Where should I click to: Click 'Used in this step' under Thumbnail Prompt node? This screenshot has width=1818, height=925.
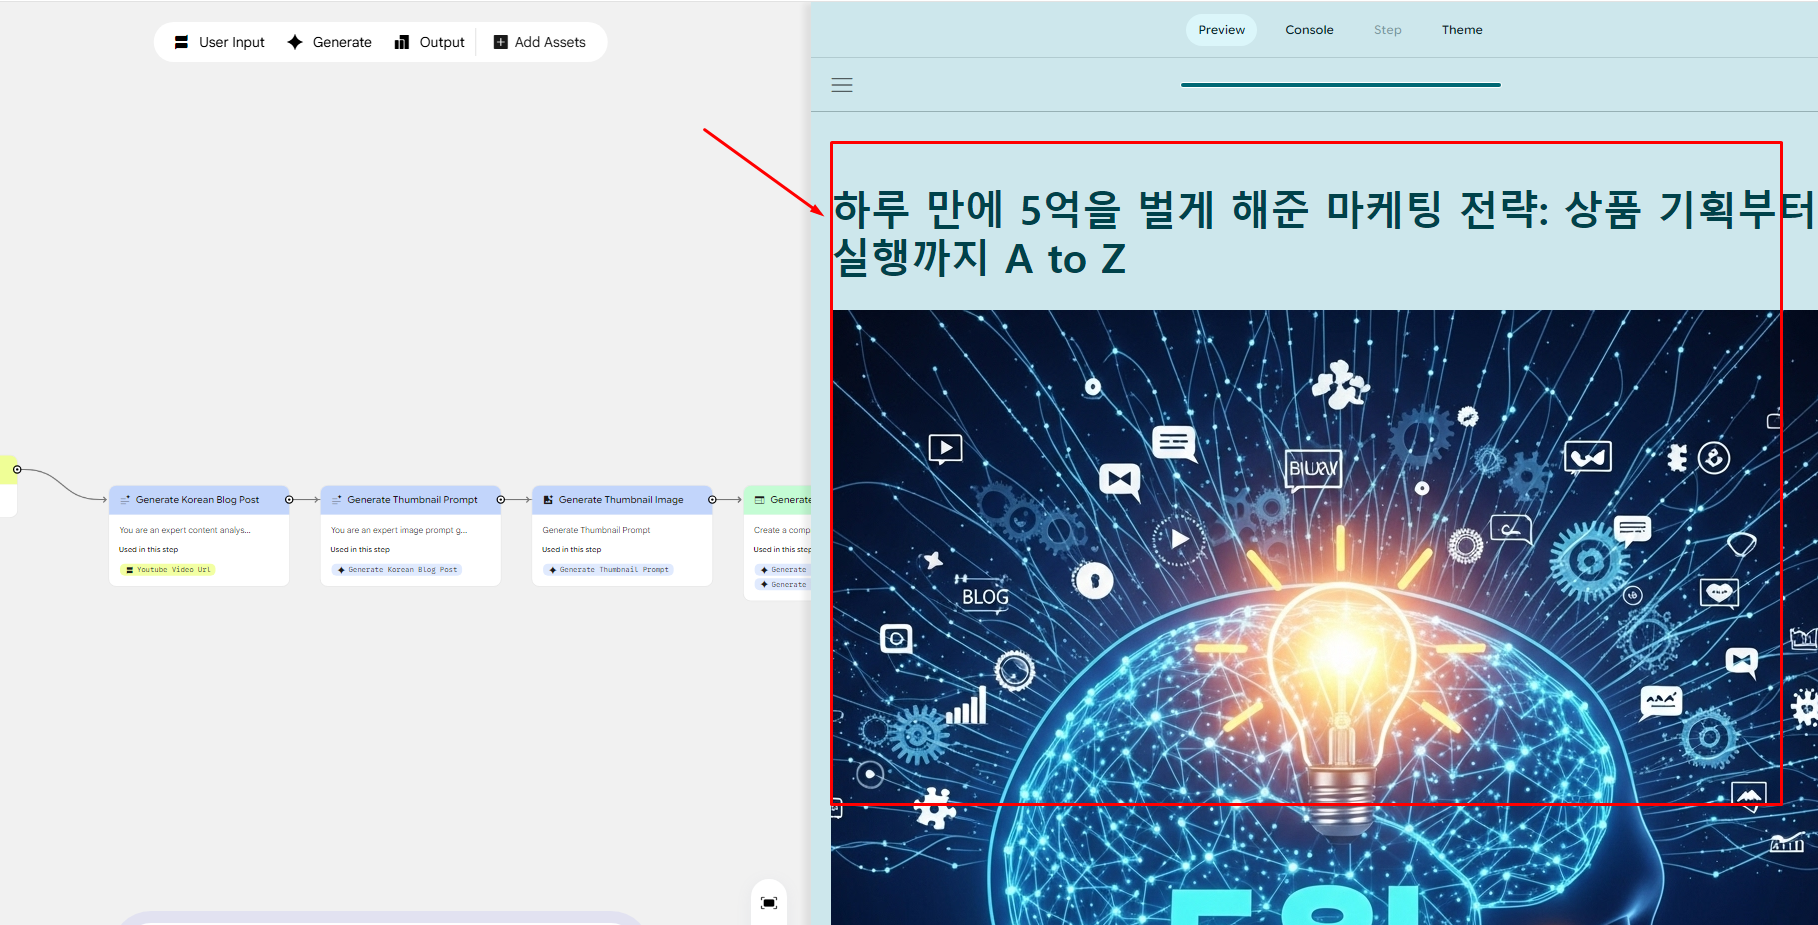point(360,550)
